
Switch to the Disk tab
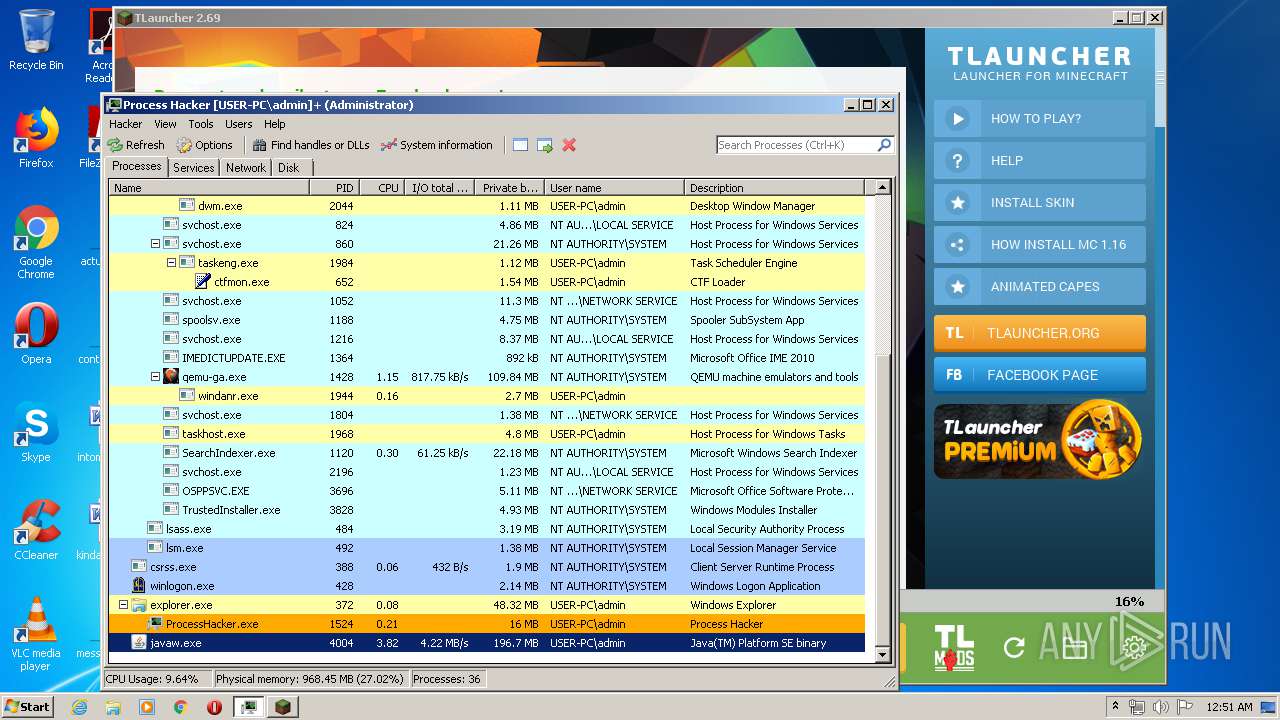click(288, 168)
